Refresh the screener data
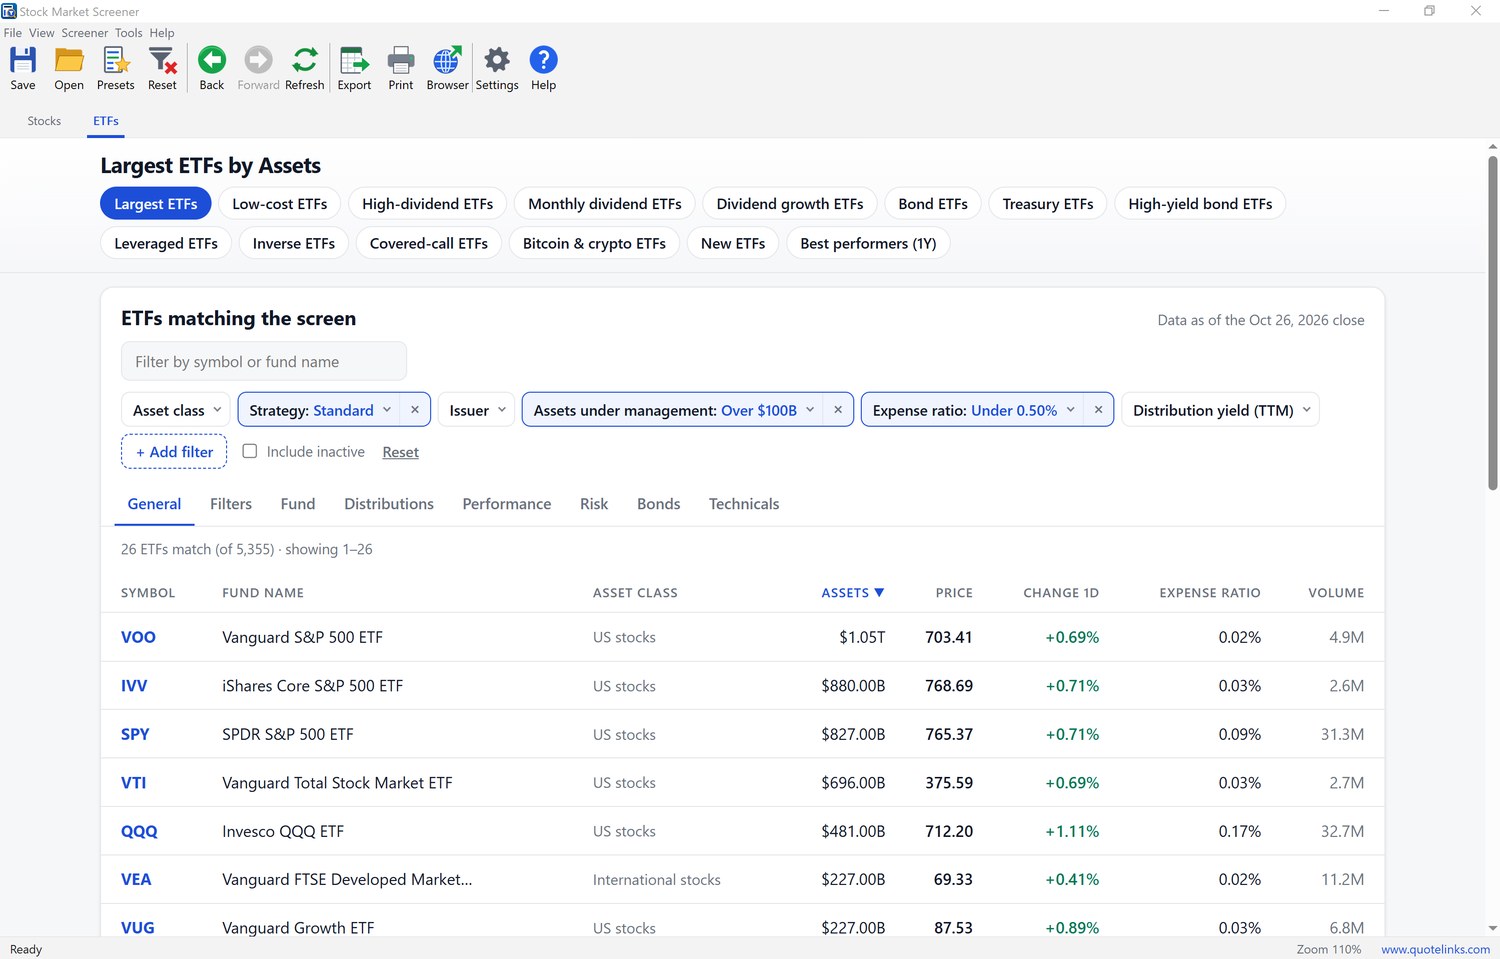The height and width of the screenshot is (959, 1500). click(305, 68)
